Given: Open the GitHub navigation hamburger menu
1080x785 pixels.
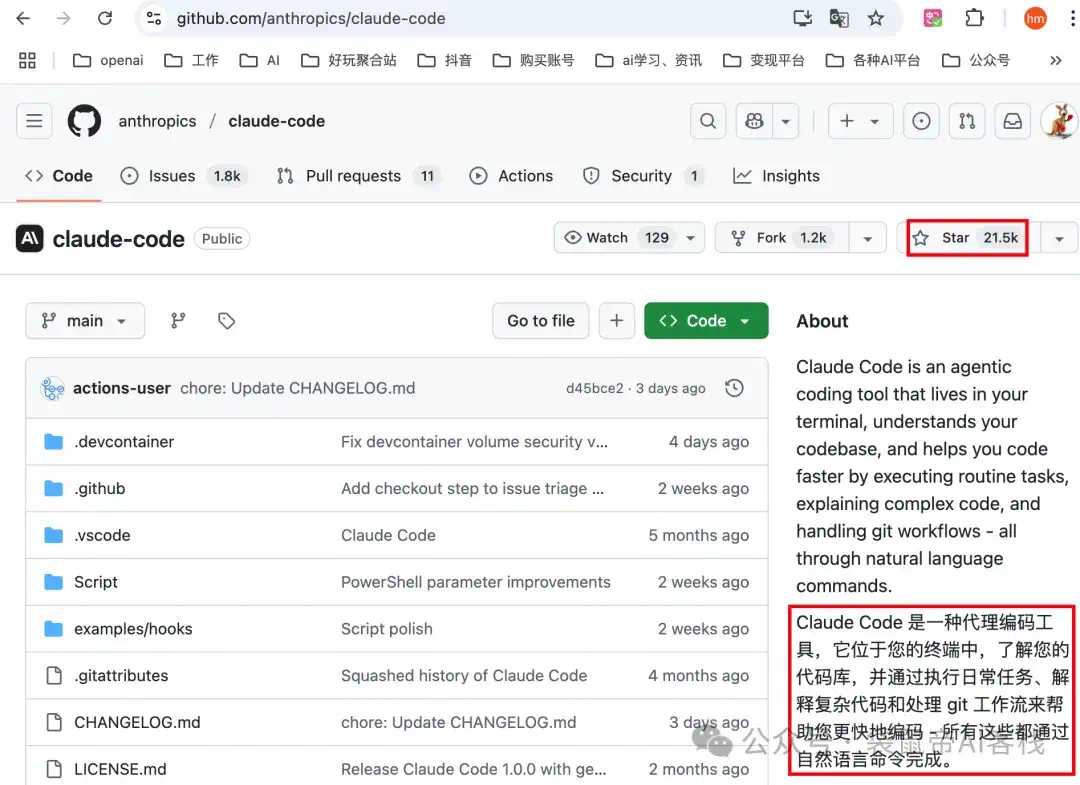Looking at the screenshot, I should pyautogui.click(x=34, y=121).
